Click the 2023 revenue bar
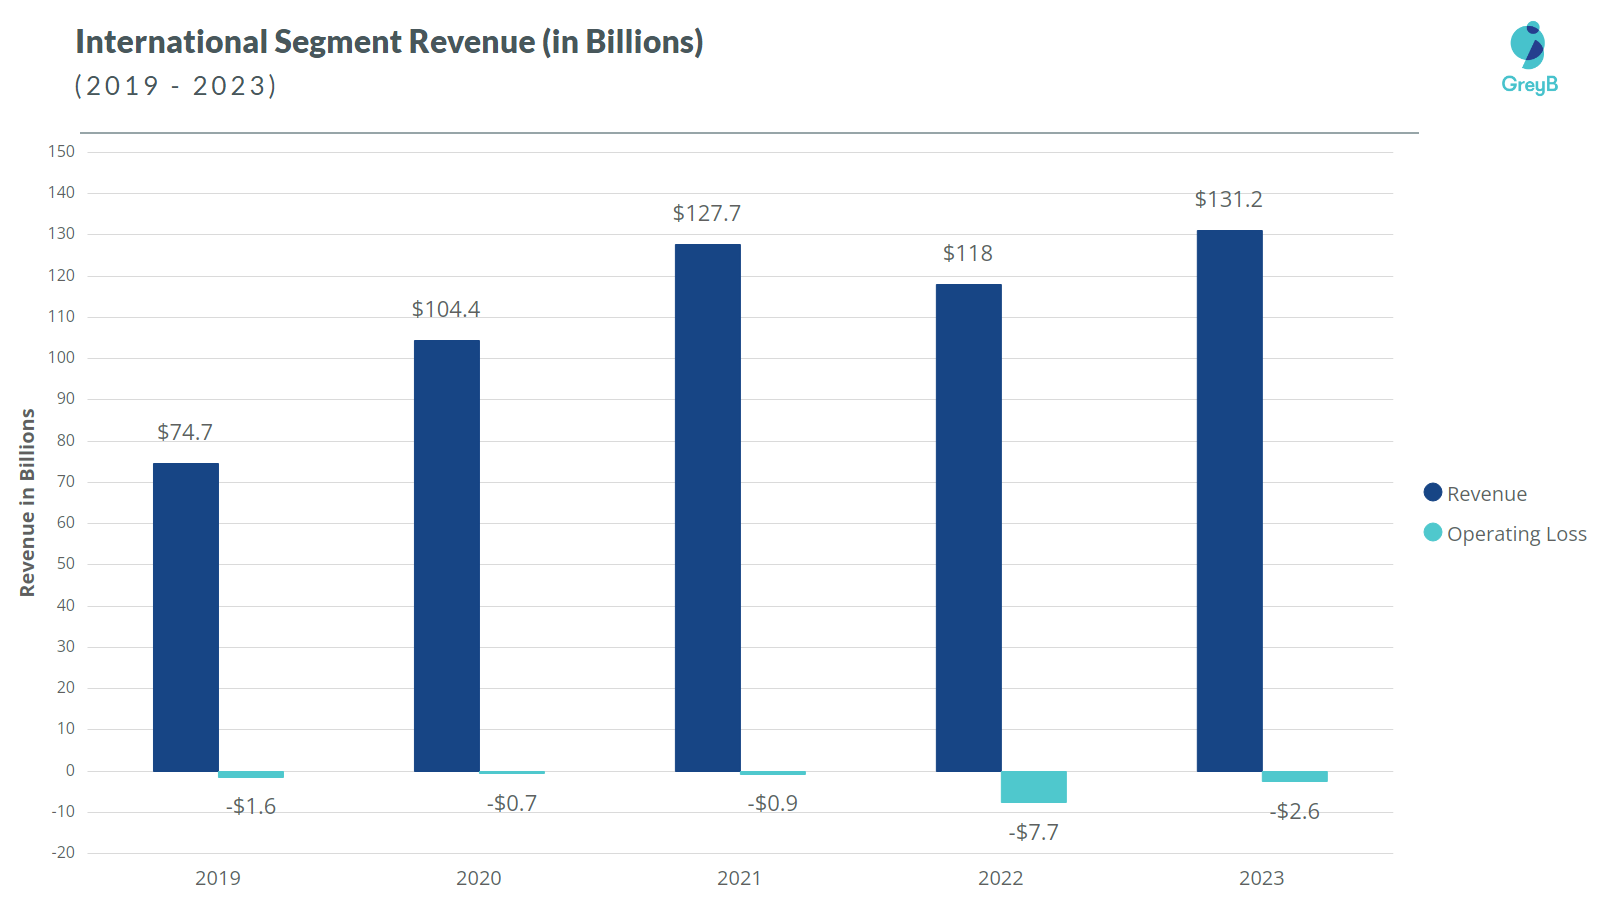Screen dimensions: 1600x900 click(x=1230, y=500)
